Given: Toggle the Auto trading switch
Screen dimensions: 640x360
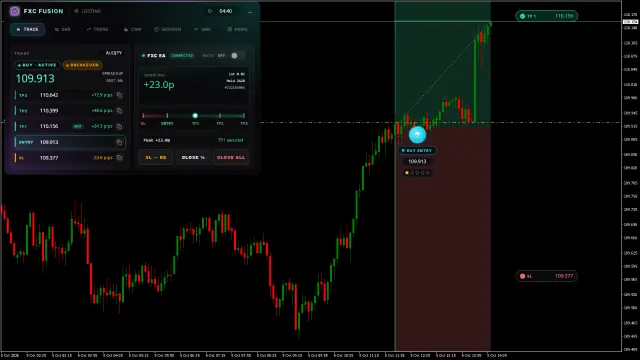Looking at the screenshot, I should point(237,56).
